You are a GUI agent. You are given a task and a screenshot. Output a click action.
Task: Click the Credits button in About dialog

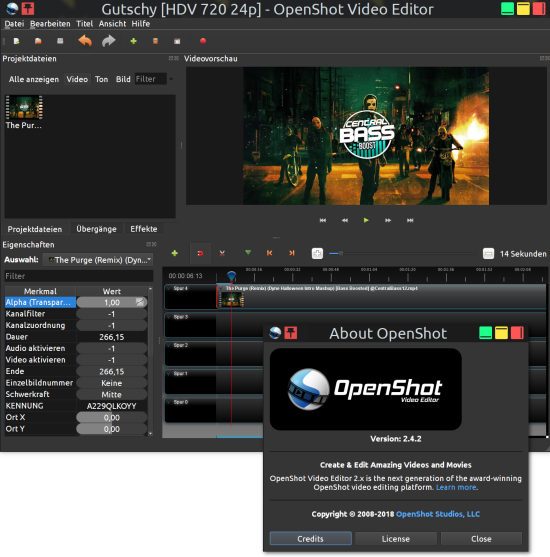(311, 539)
